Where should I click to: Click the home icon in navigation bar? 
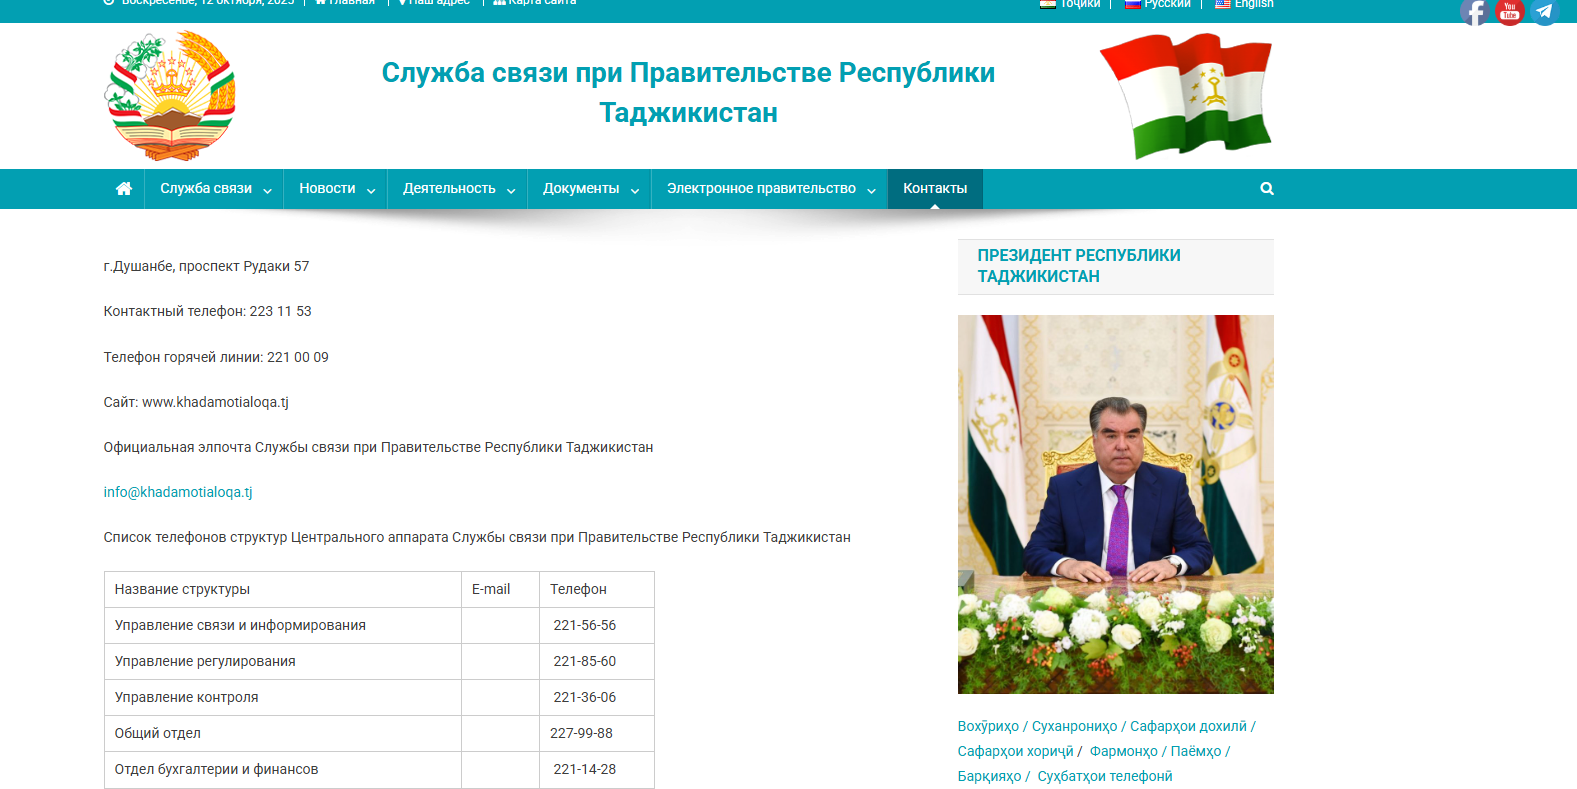coord(124,189)
